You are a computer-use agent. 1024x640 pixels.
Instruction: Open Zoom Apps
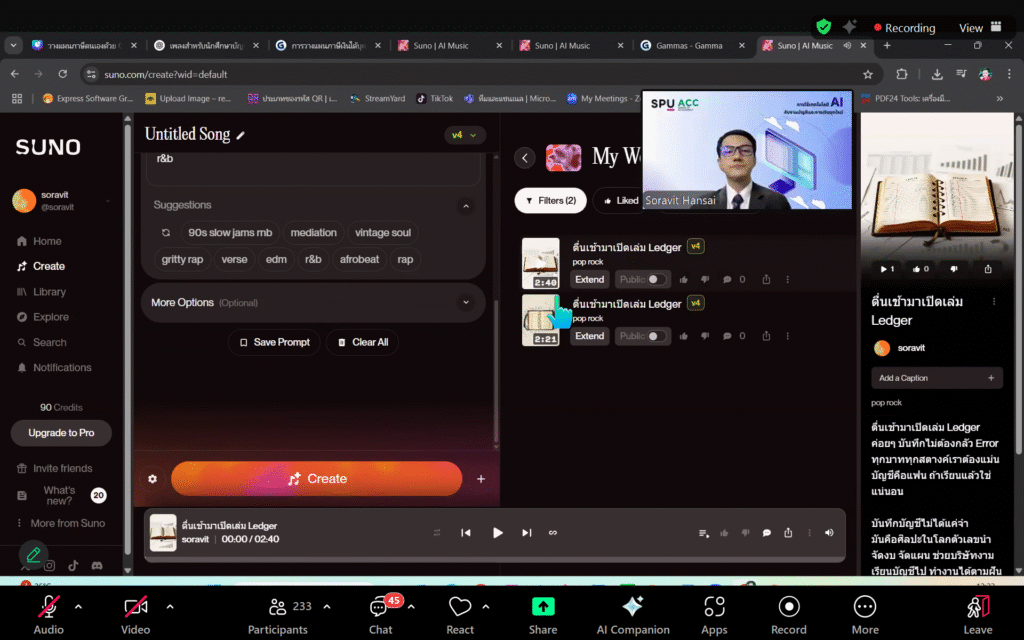click(714, 615)
